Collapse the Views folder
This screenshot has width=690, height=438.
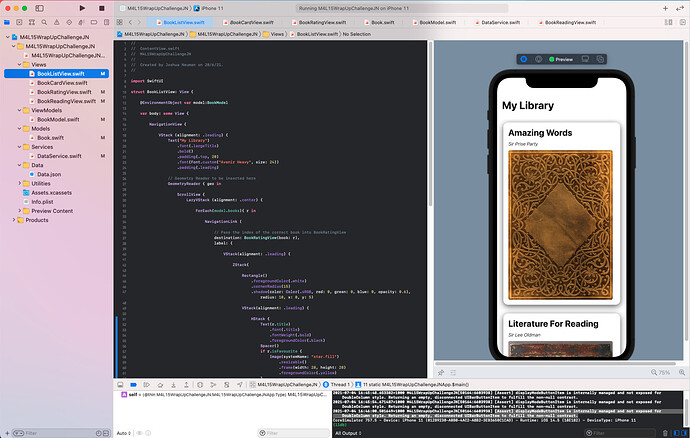pyautogui.click(x=19, y=64)
